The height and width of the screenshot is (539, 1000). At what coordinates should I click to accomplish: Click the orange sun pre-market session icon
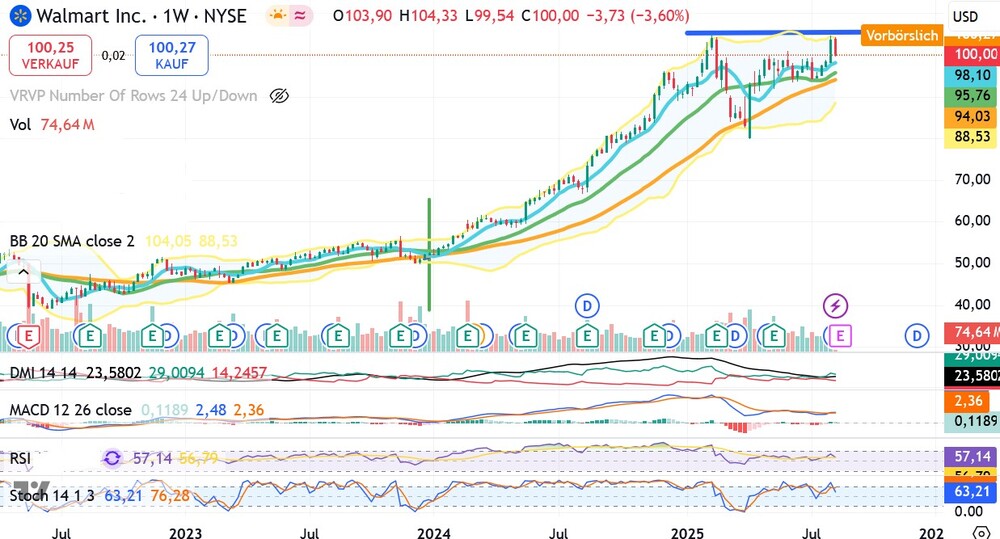pos(277,16)
